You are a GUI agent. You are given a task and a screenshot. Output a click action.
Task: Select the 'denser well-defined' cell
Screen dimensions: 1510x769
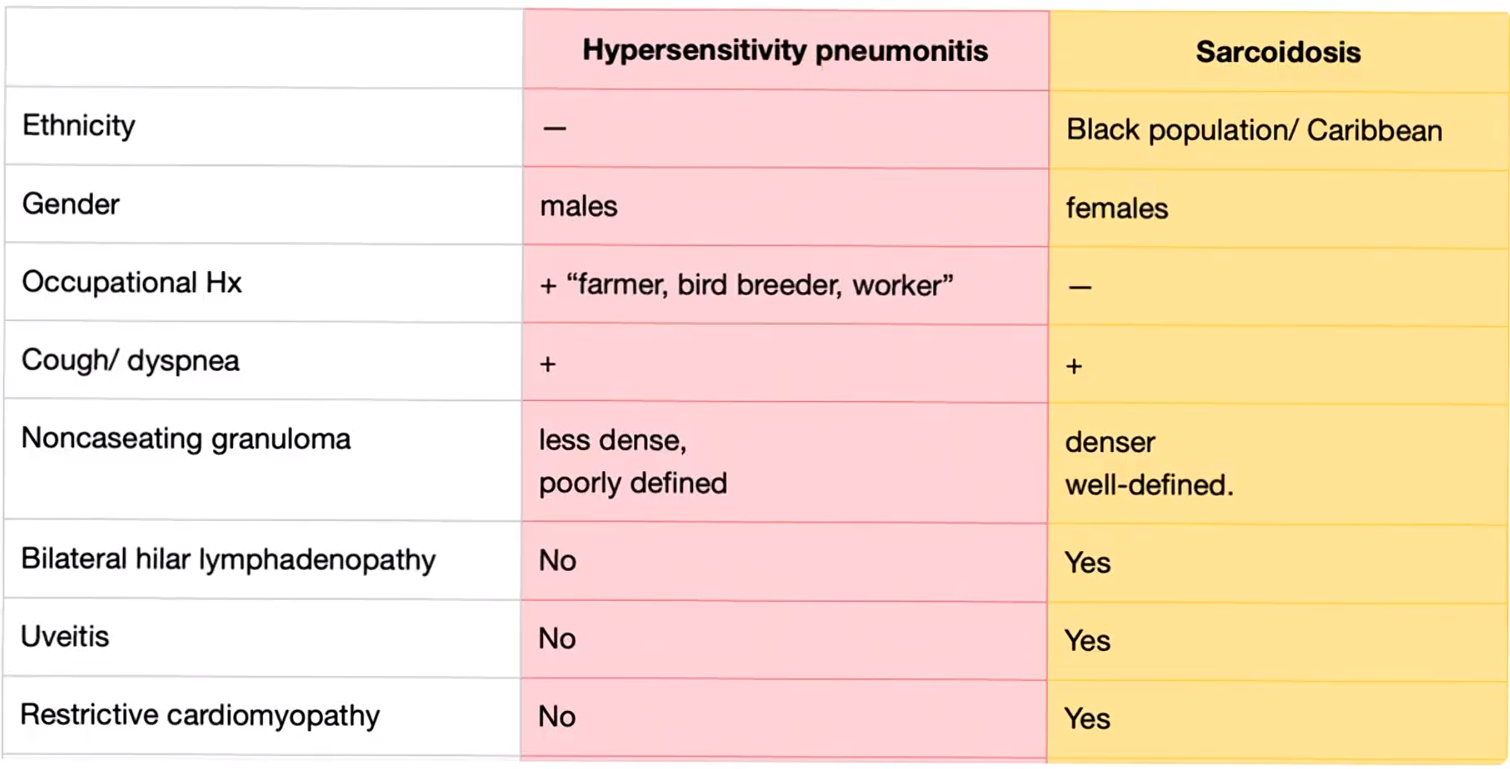1279,463
